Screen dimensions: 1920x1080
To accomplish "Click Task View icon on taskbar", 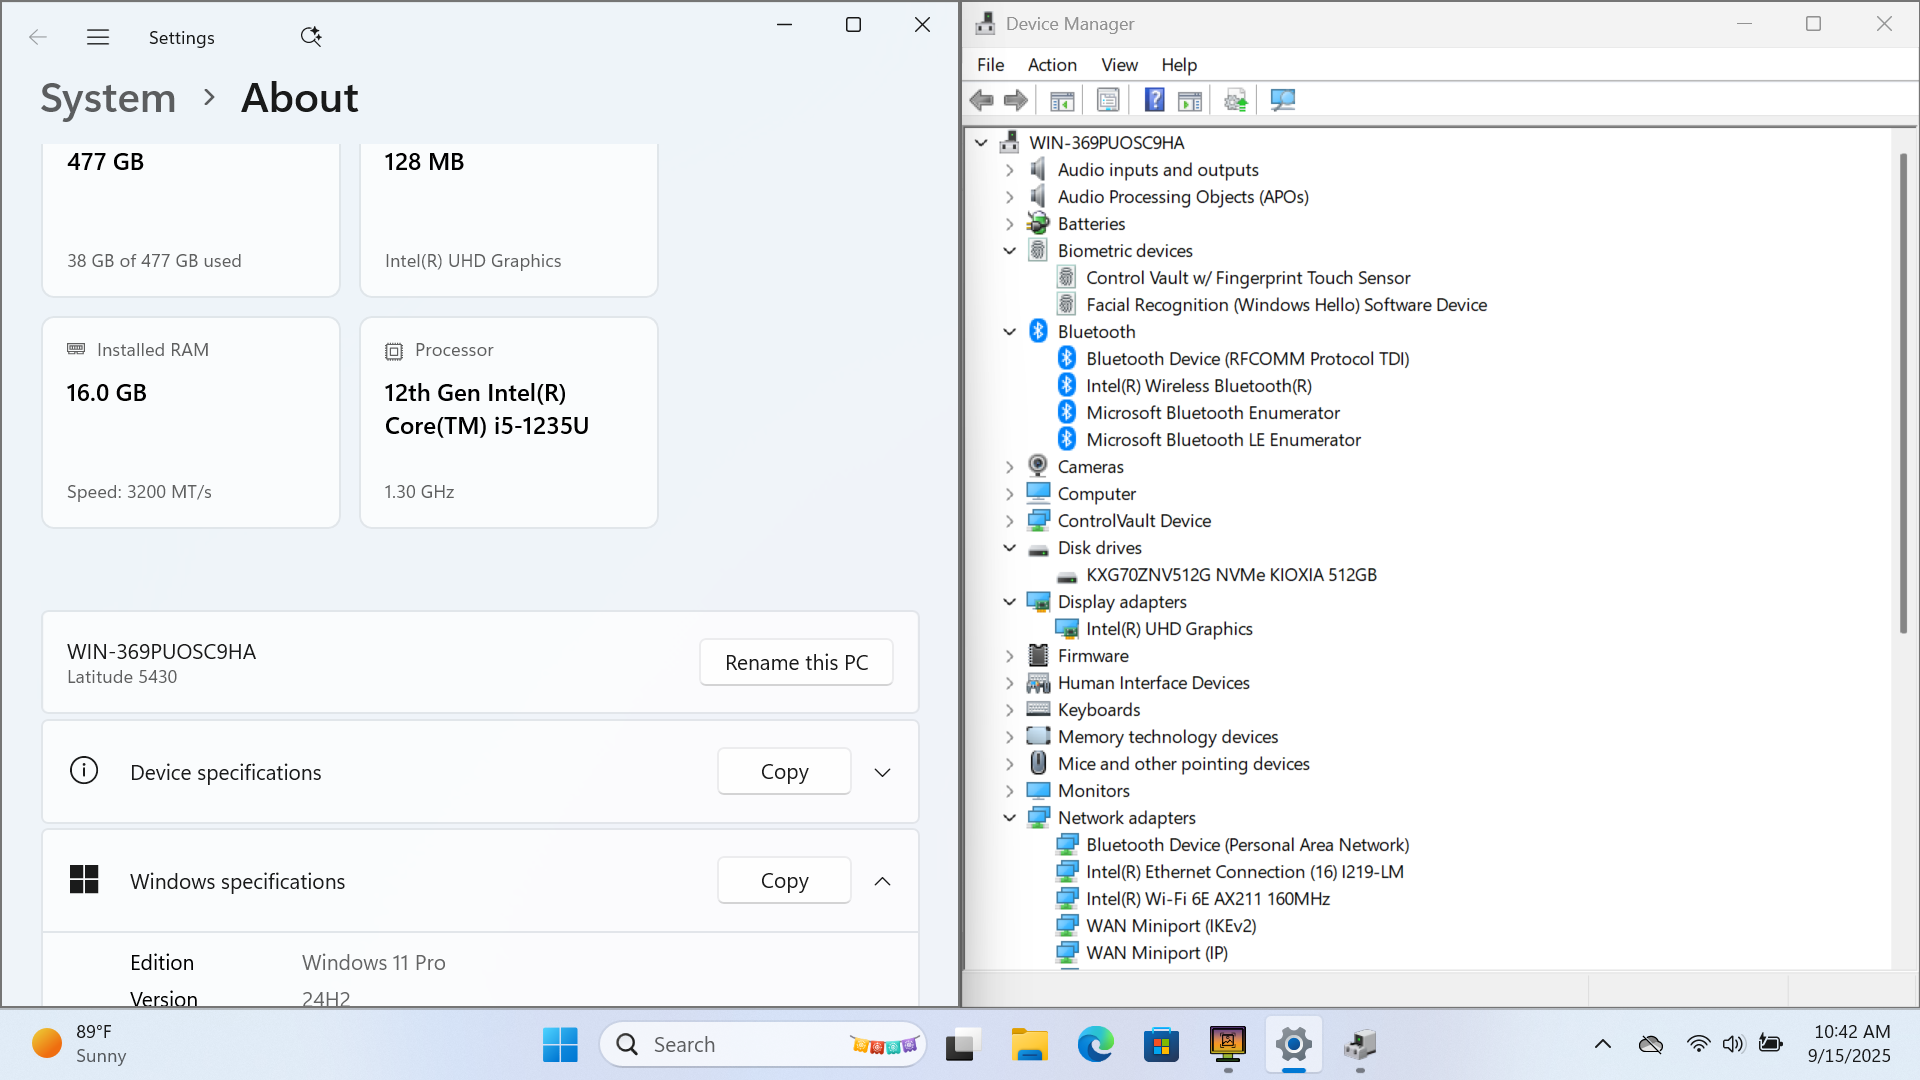I will tap(961, 1044).
